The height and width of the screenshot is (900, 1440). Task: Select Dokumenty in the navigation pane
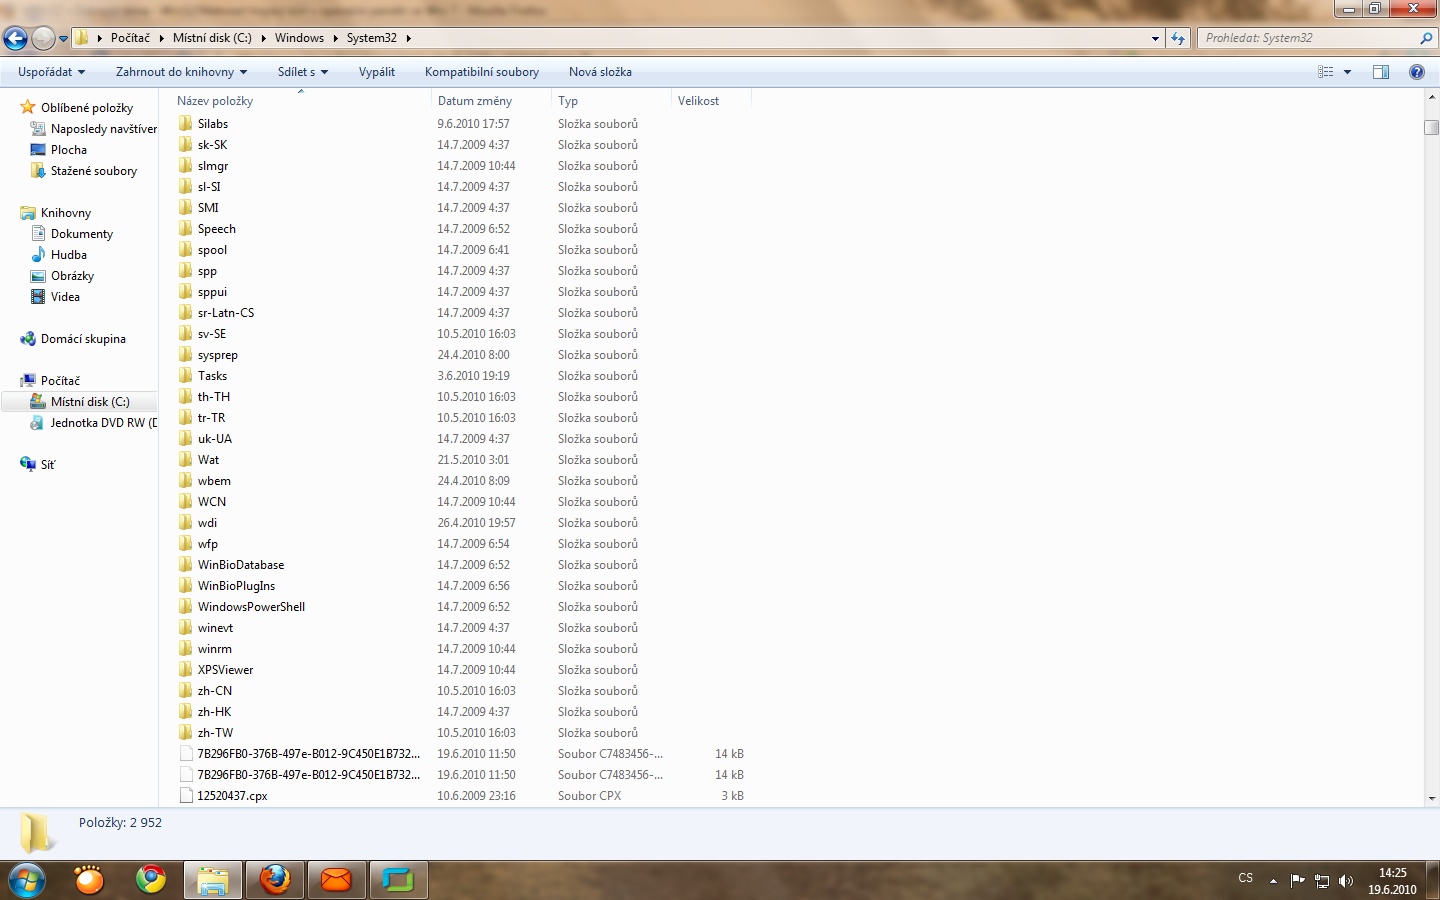[82, 234]
